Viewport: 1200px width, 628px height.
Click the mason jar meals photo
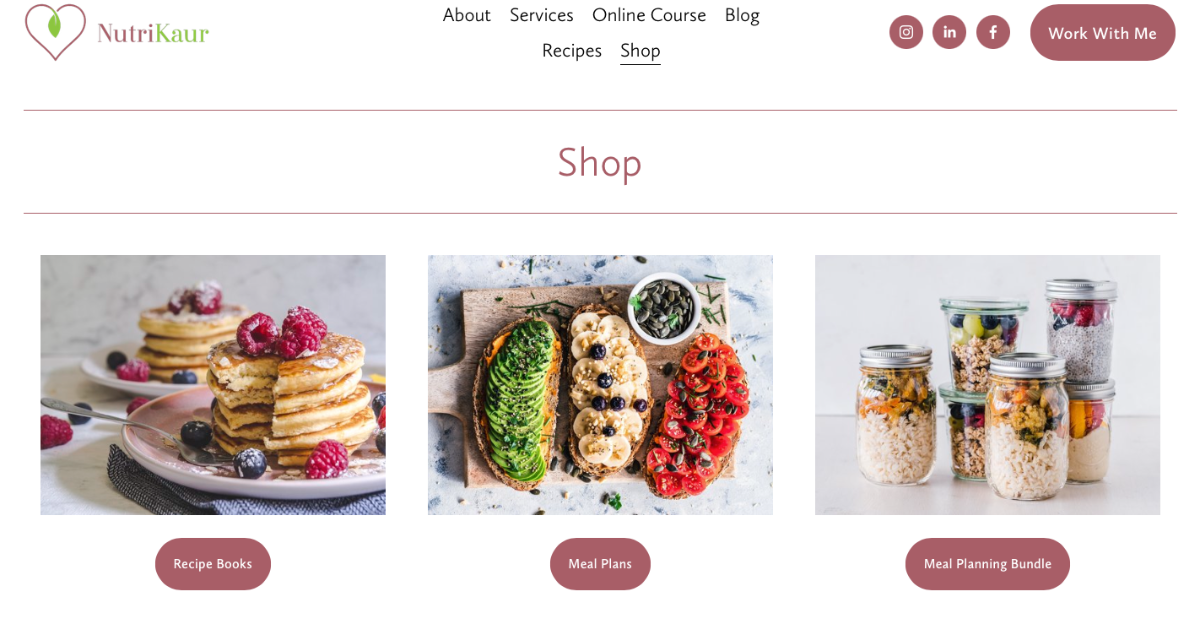pyautogui.click(x=988, y=385)
